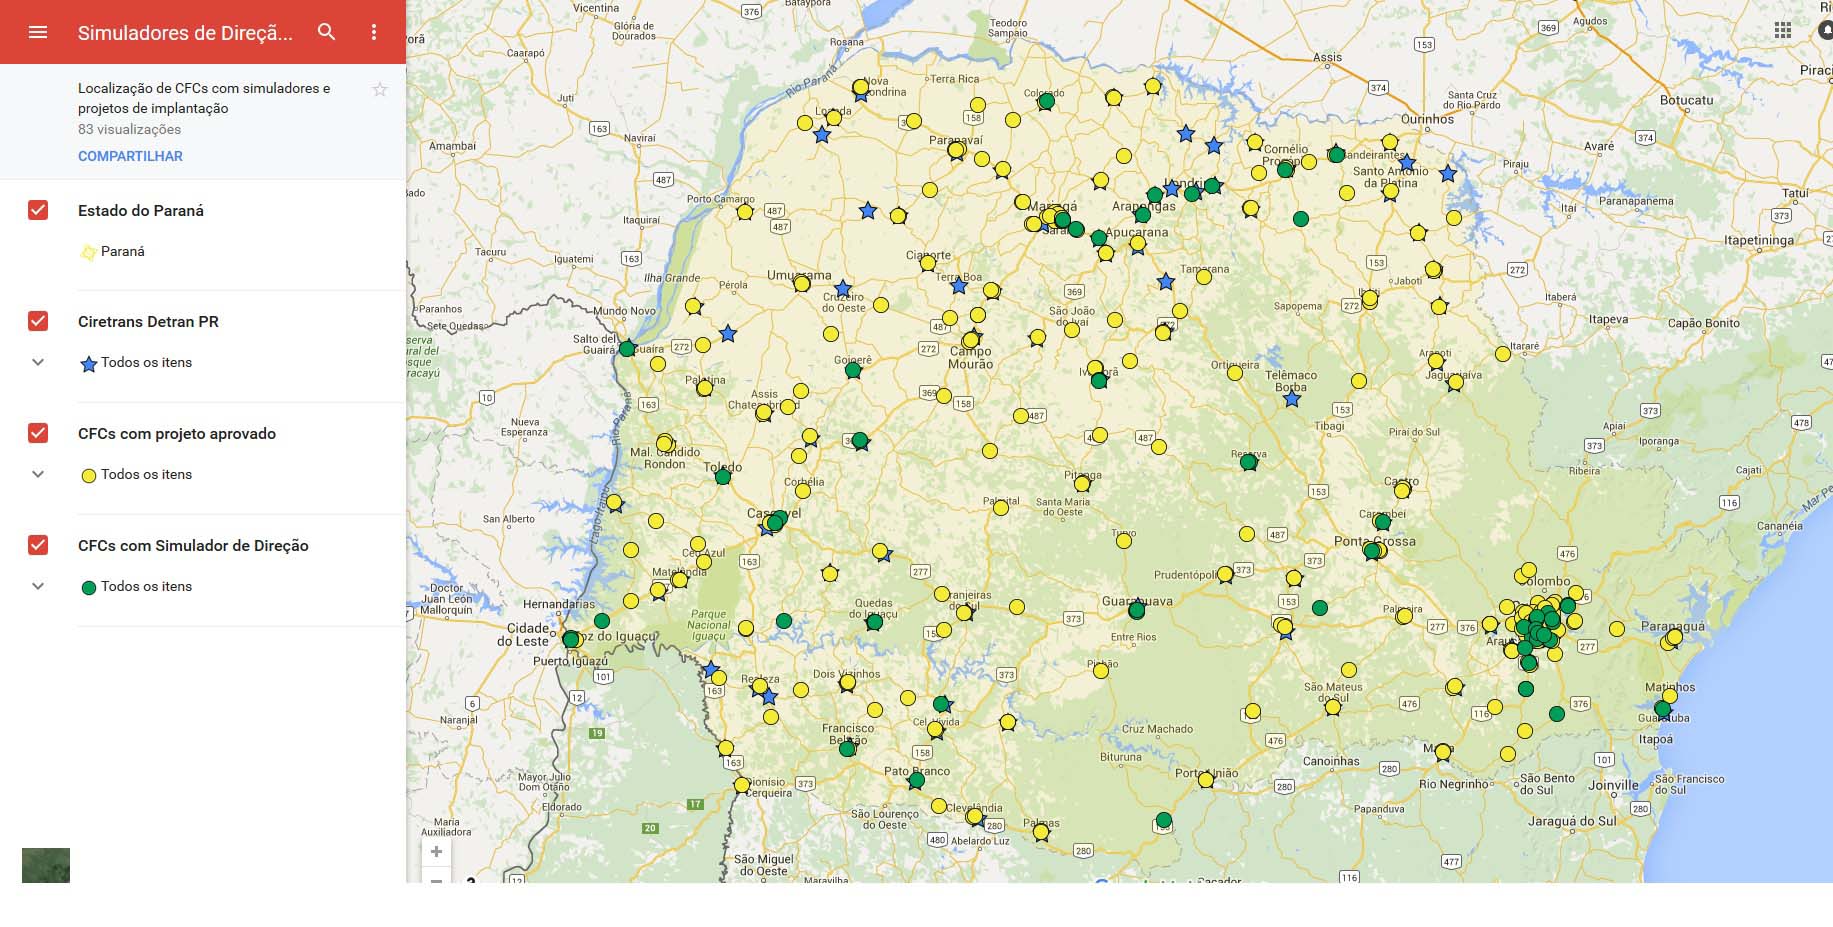Click Todos os itens under Ciretrans Detran PR

click(146, 362)
